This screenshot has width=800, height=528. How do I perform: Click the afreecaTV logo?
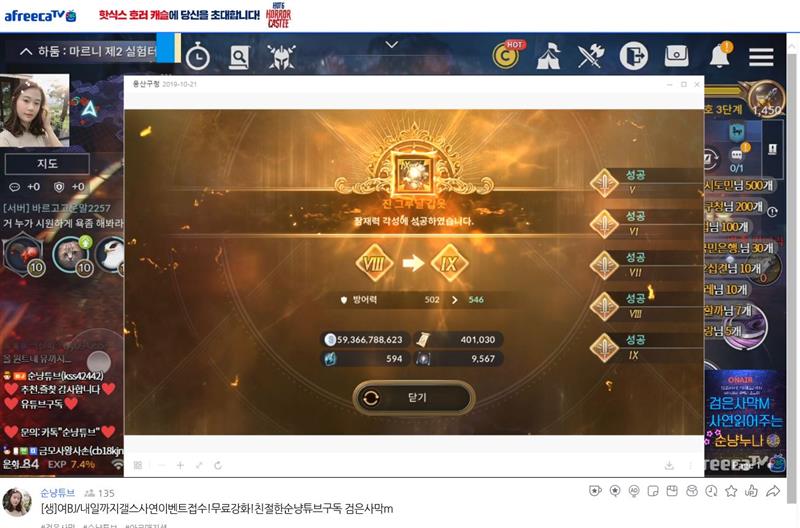pyautogui.click(x=40, y=16)
